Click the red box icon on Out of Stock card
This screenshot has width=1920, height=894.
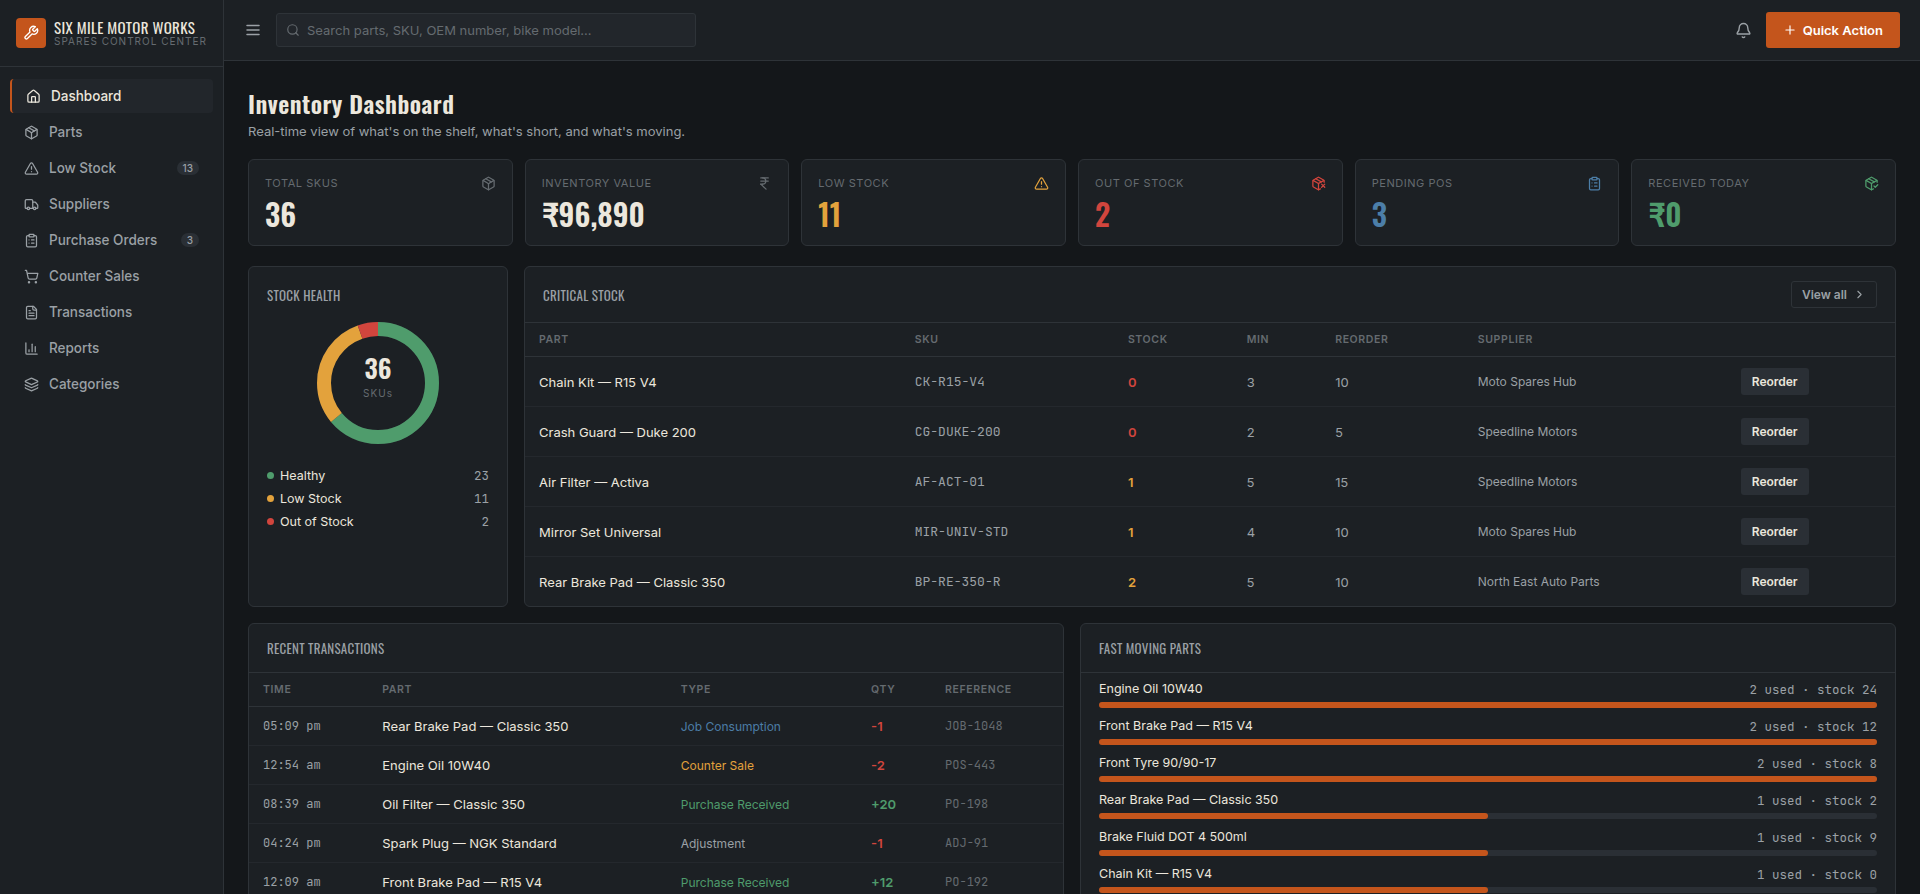coord(1318,183)
